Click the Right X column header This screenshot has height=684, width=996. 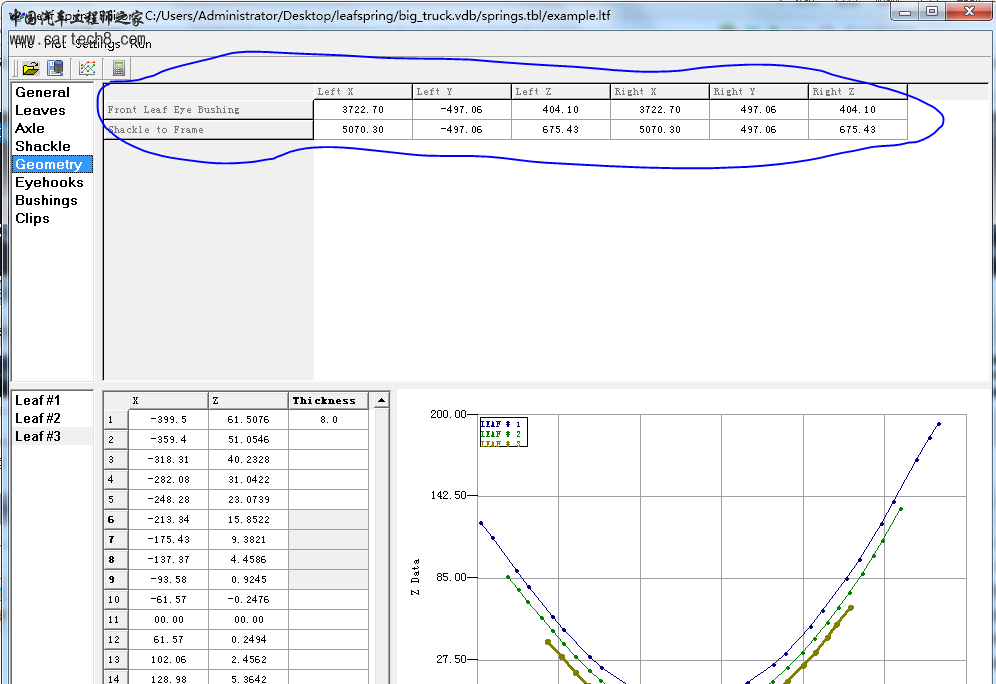tap(660, 91)
